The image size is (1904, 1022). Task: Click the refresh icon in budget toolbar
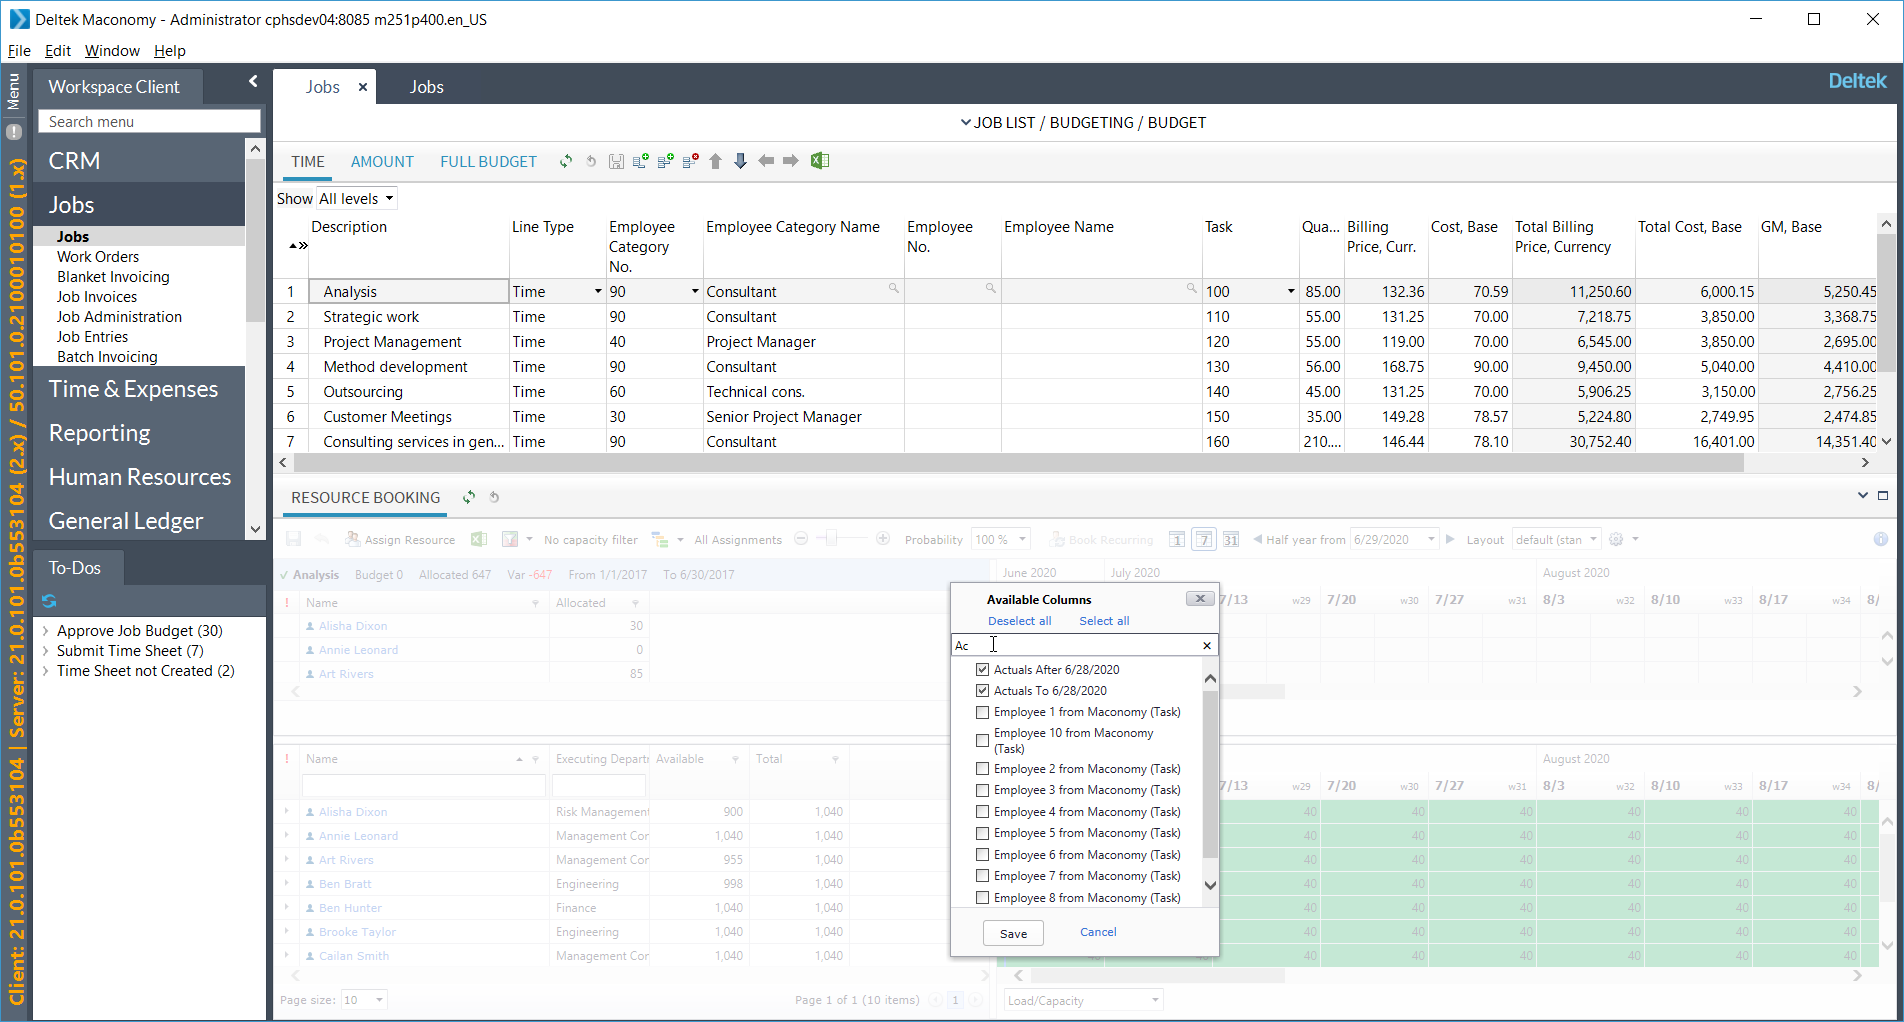tap(566, 161)
